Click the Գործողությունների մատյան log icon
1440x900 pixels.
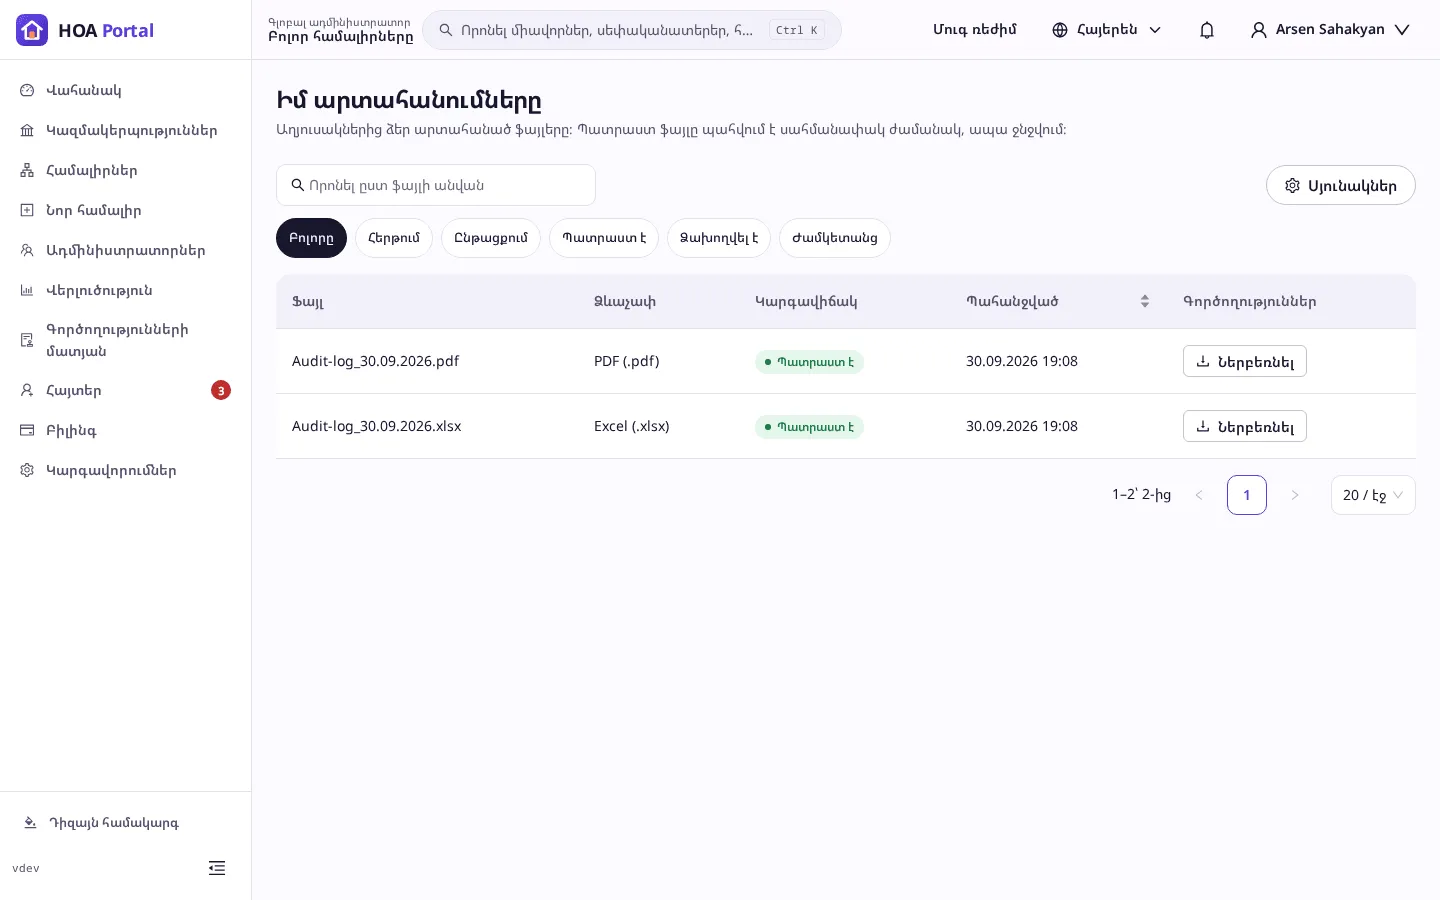(x=27, y=340)
